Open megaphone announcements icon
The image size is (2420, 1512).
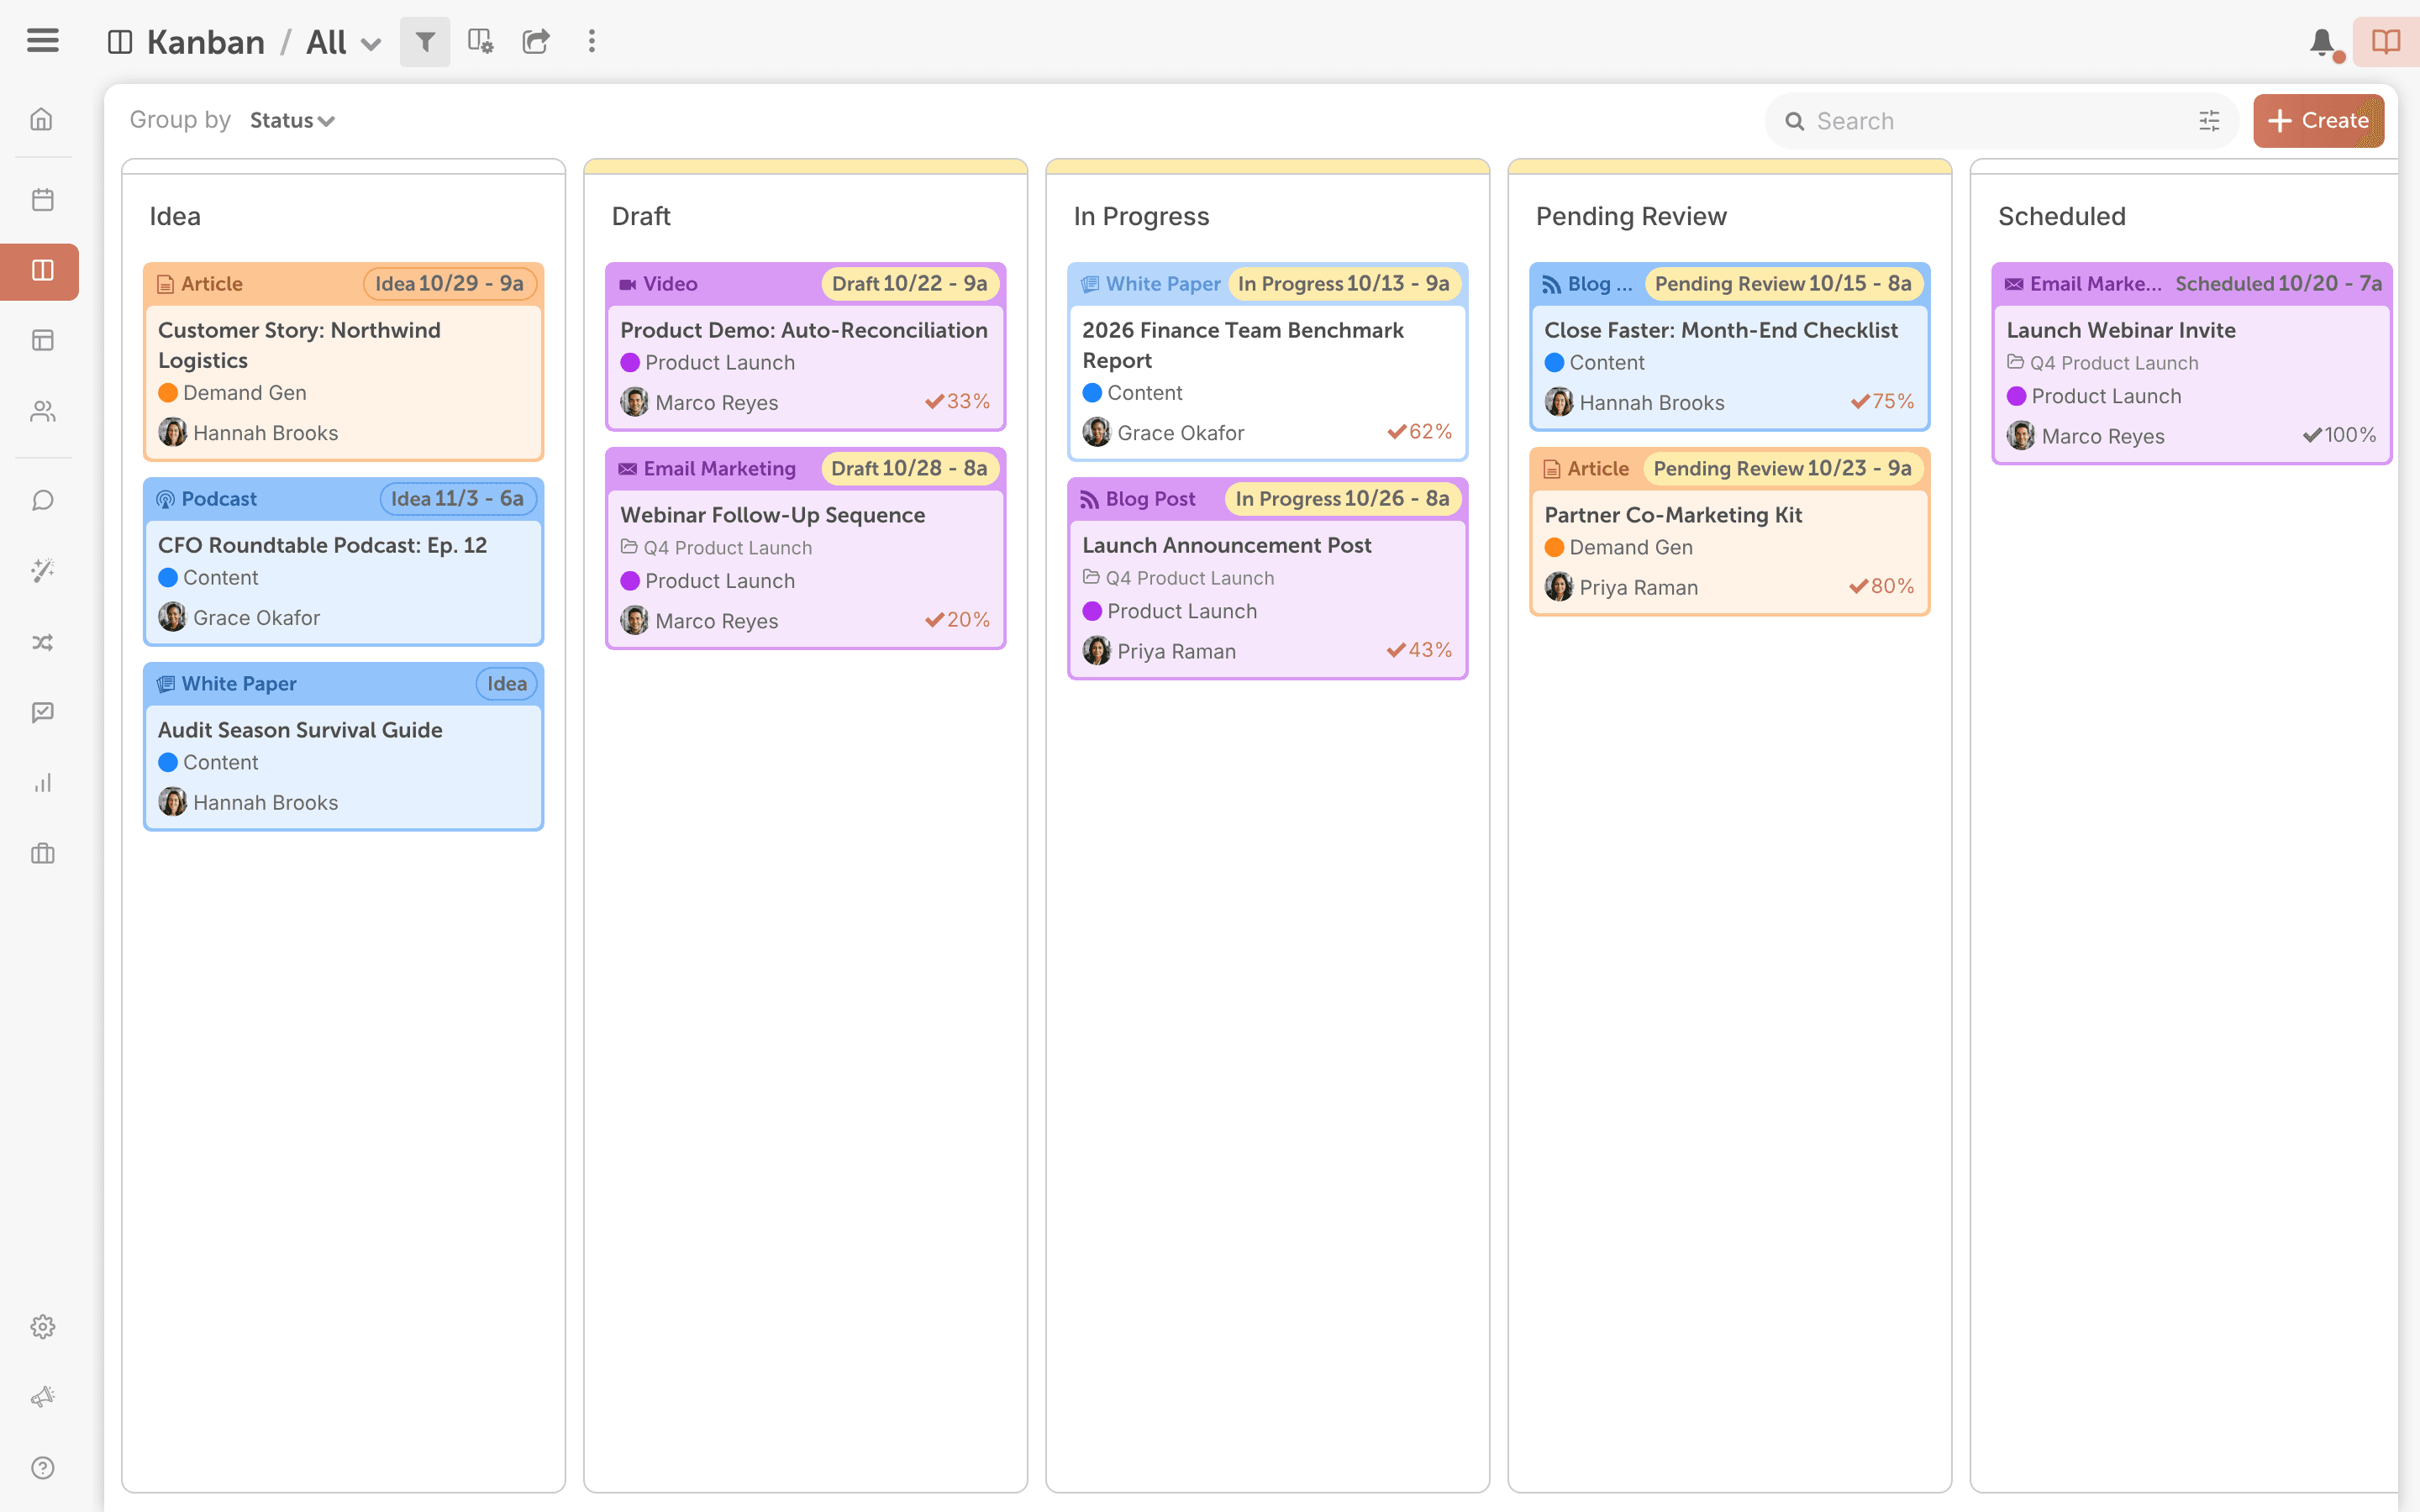click(42, 1397)
